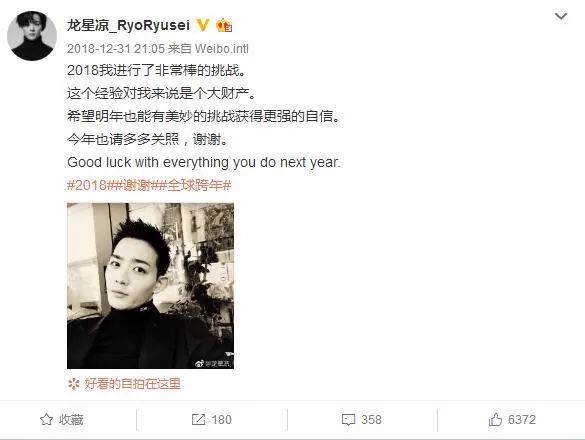Click the orange membership badge icon

pyautogui.click(x=224, y=25)
